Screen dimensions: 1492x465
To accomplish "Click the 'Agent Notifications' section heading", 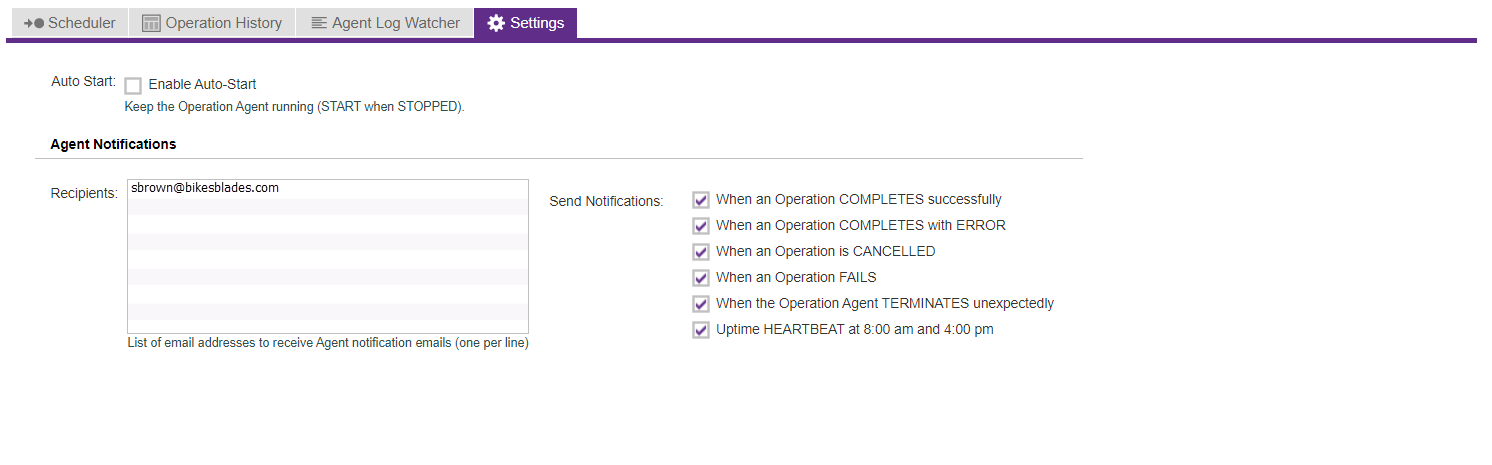I will pyautogui.click(x=113, y=144).
